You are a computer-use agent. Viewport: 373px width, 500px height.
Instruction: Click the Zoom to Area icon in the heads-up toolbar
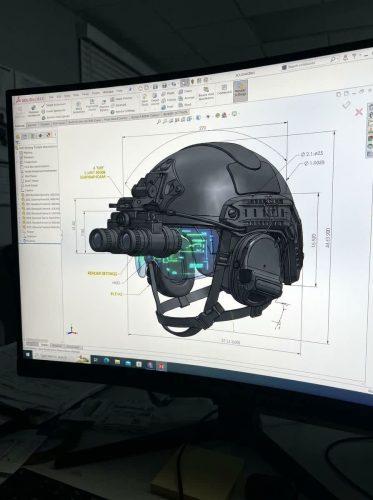click(x=165, y=121)
